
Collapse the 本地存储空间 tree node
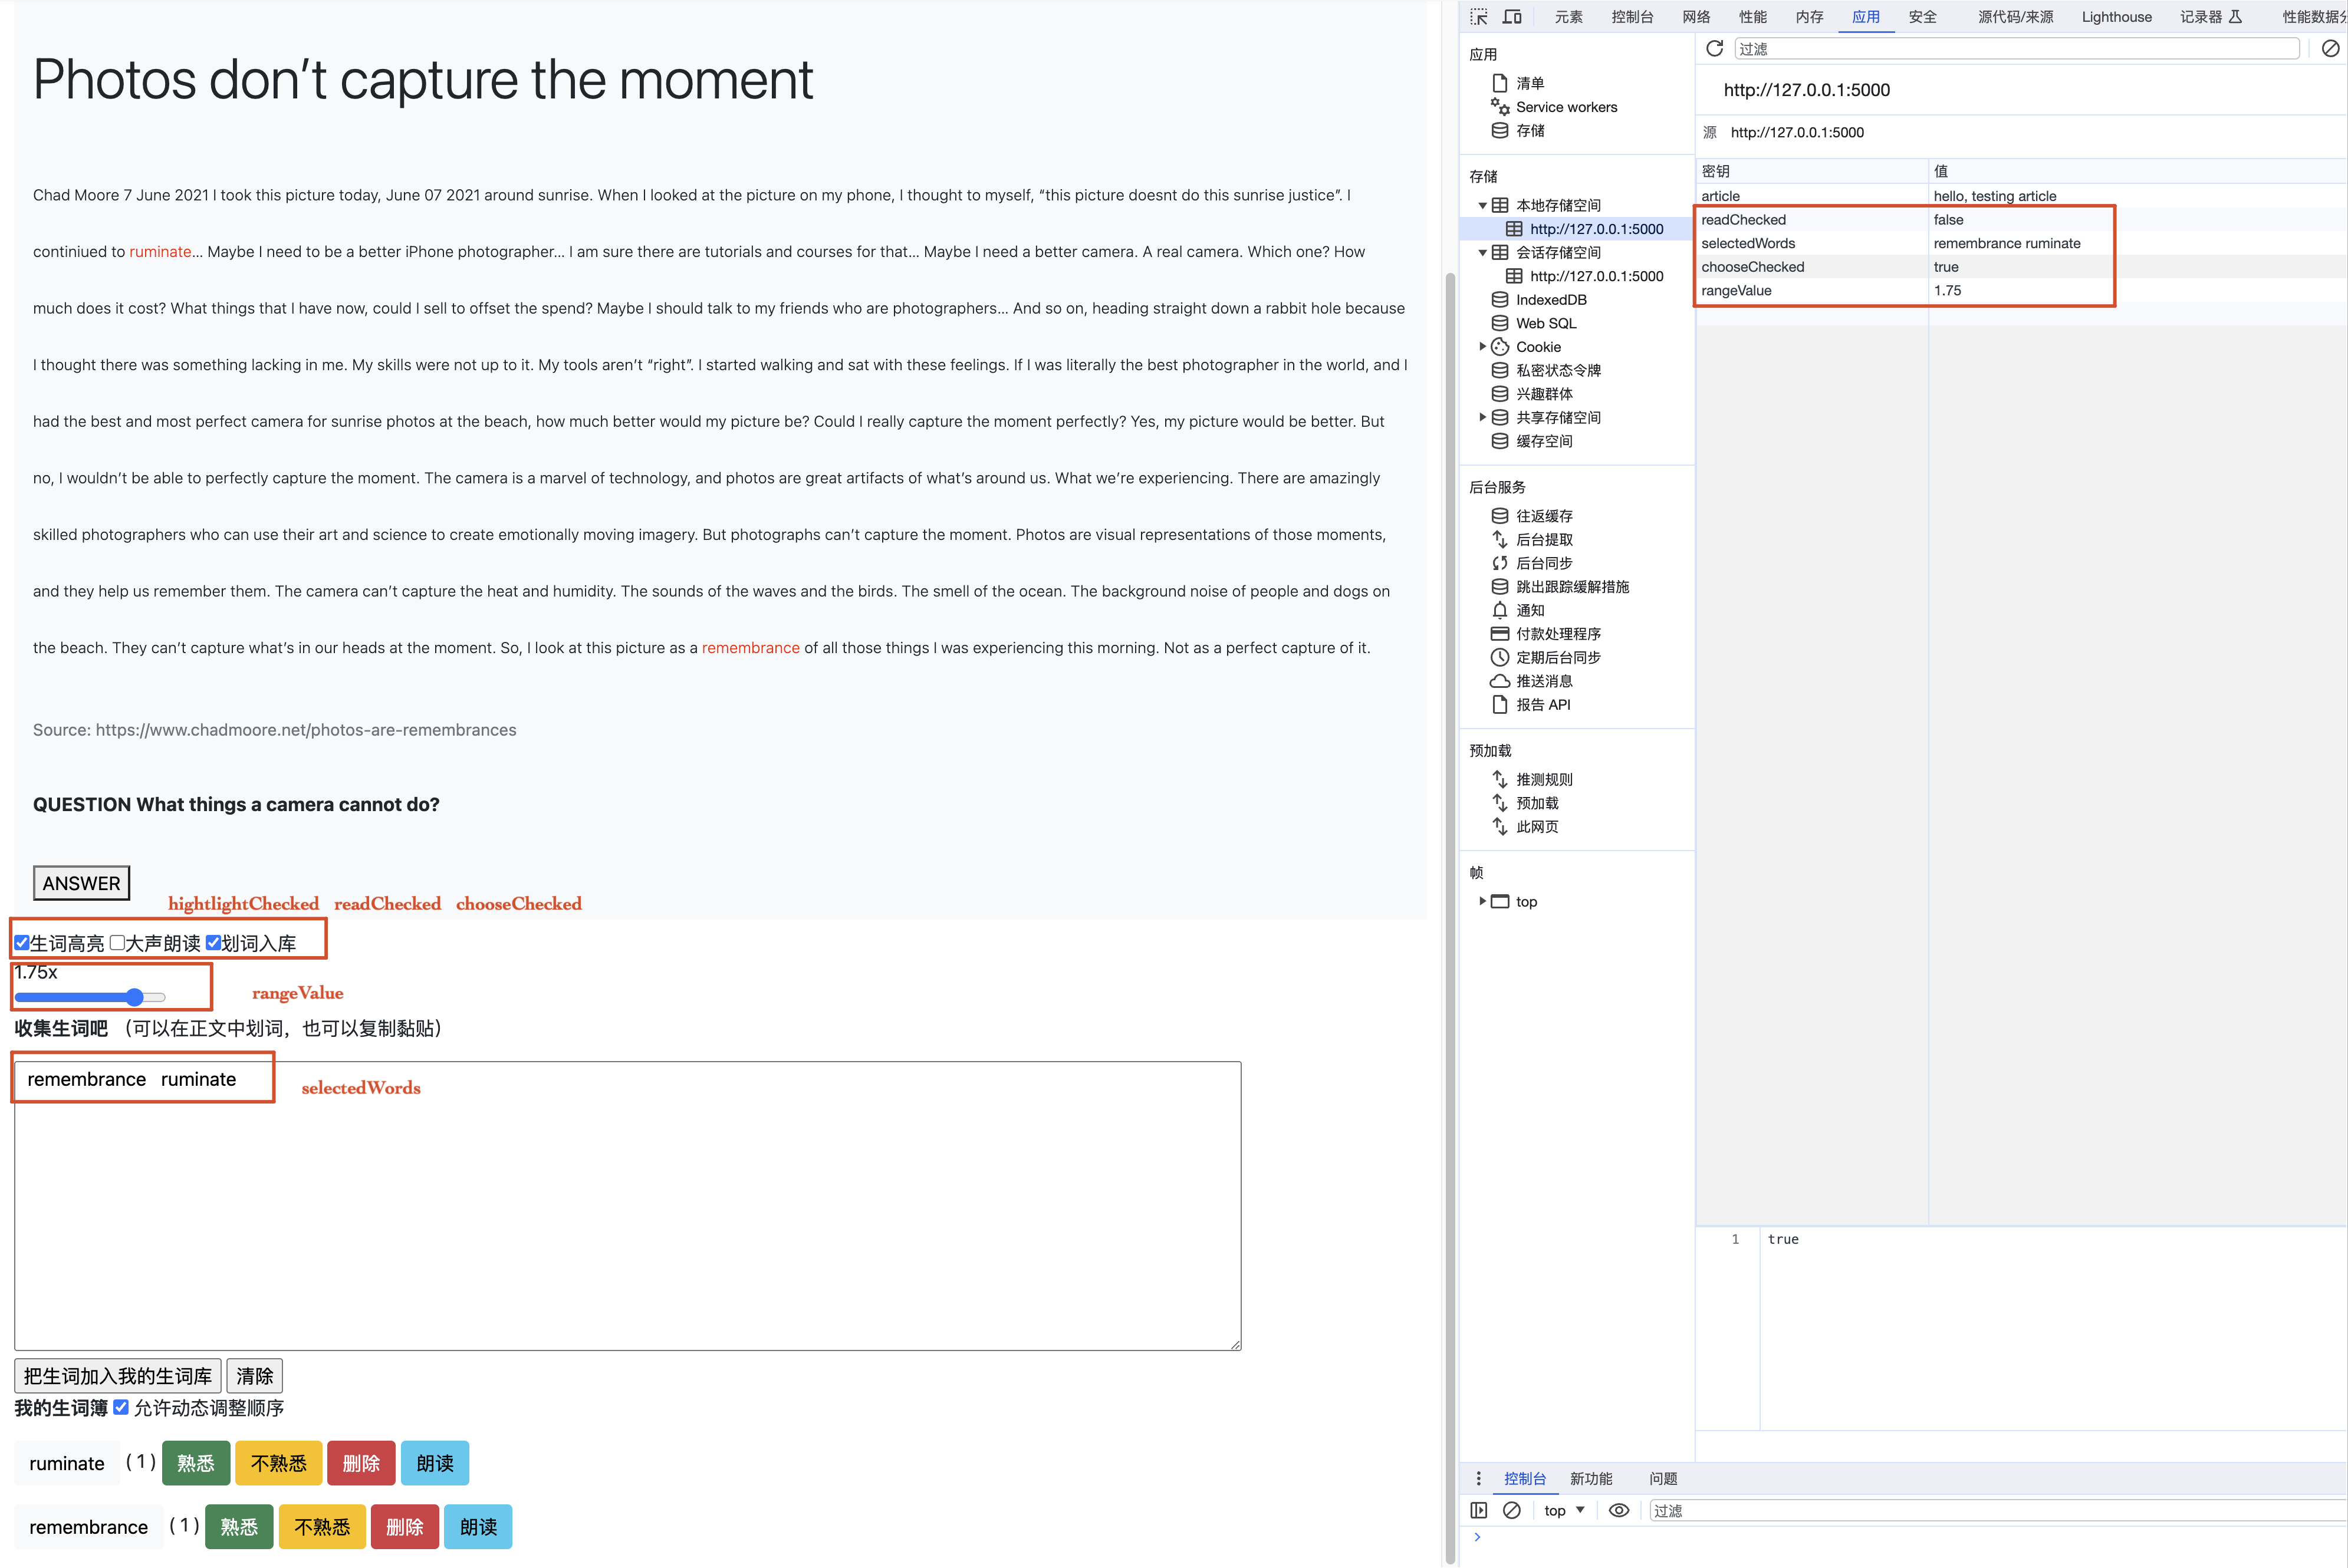(x=1482, y=205)
